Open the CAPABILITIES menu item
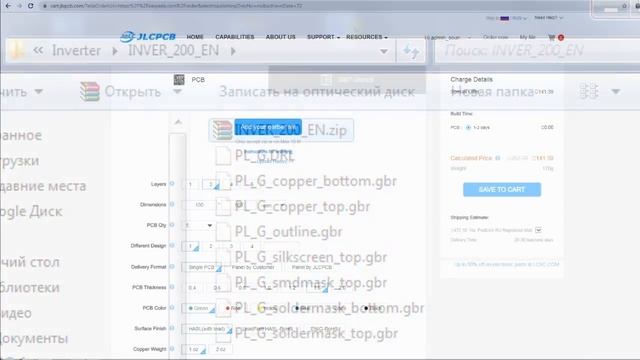640x360 pixels. point(235,37)
